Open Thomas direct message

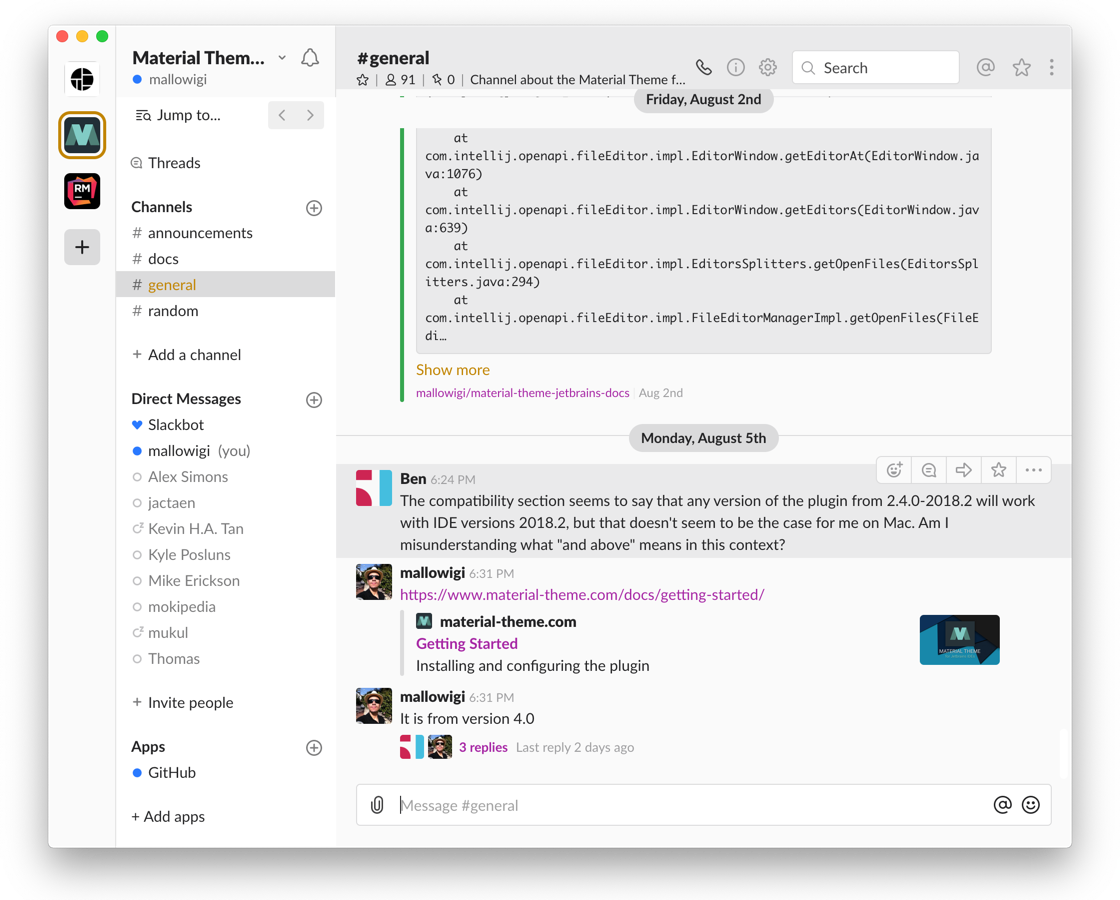click(x=226, y=659)
